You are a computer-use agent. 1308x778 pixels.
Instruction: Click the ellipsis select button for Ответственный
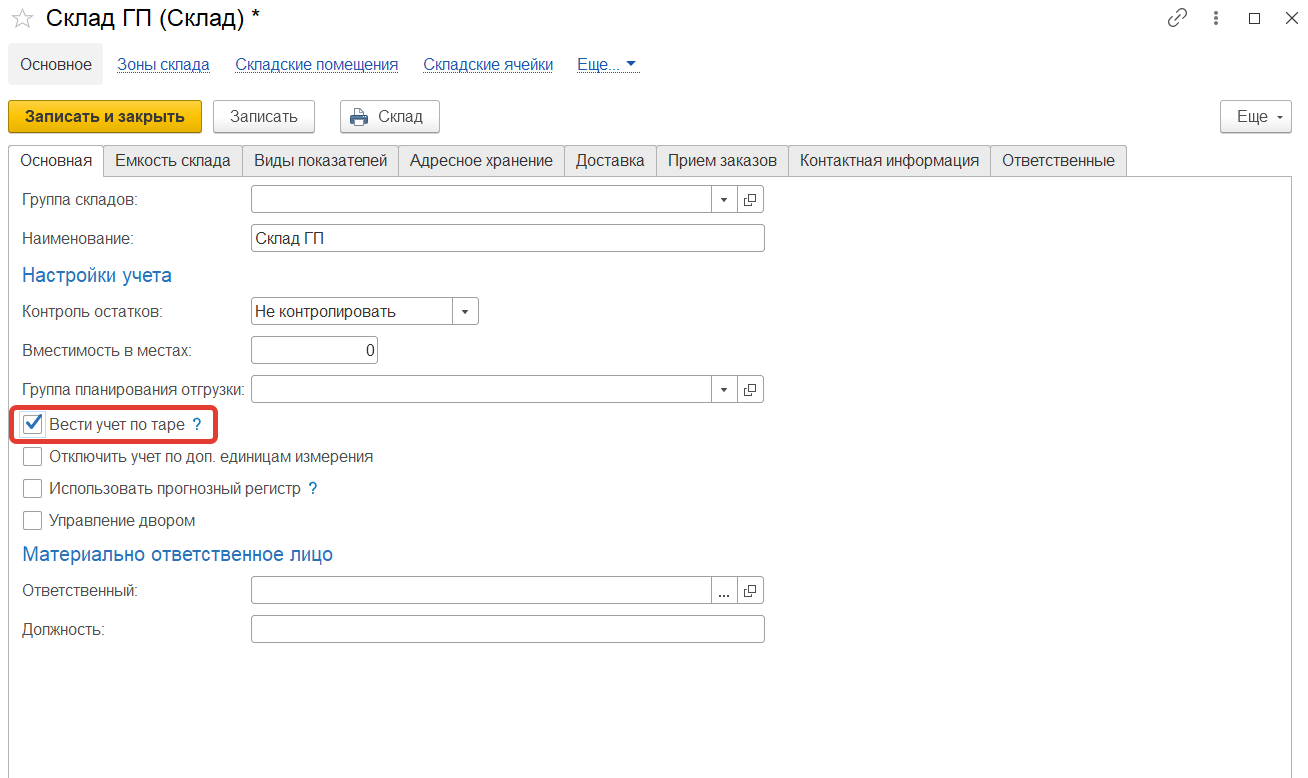[x=724, y=590]
